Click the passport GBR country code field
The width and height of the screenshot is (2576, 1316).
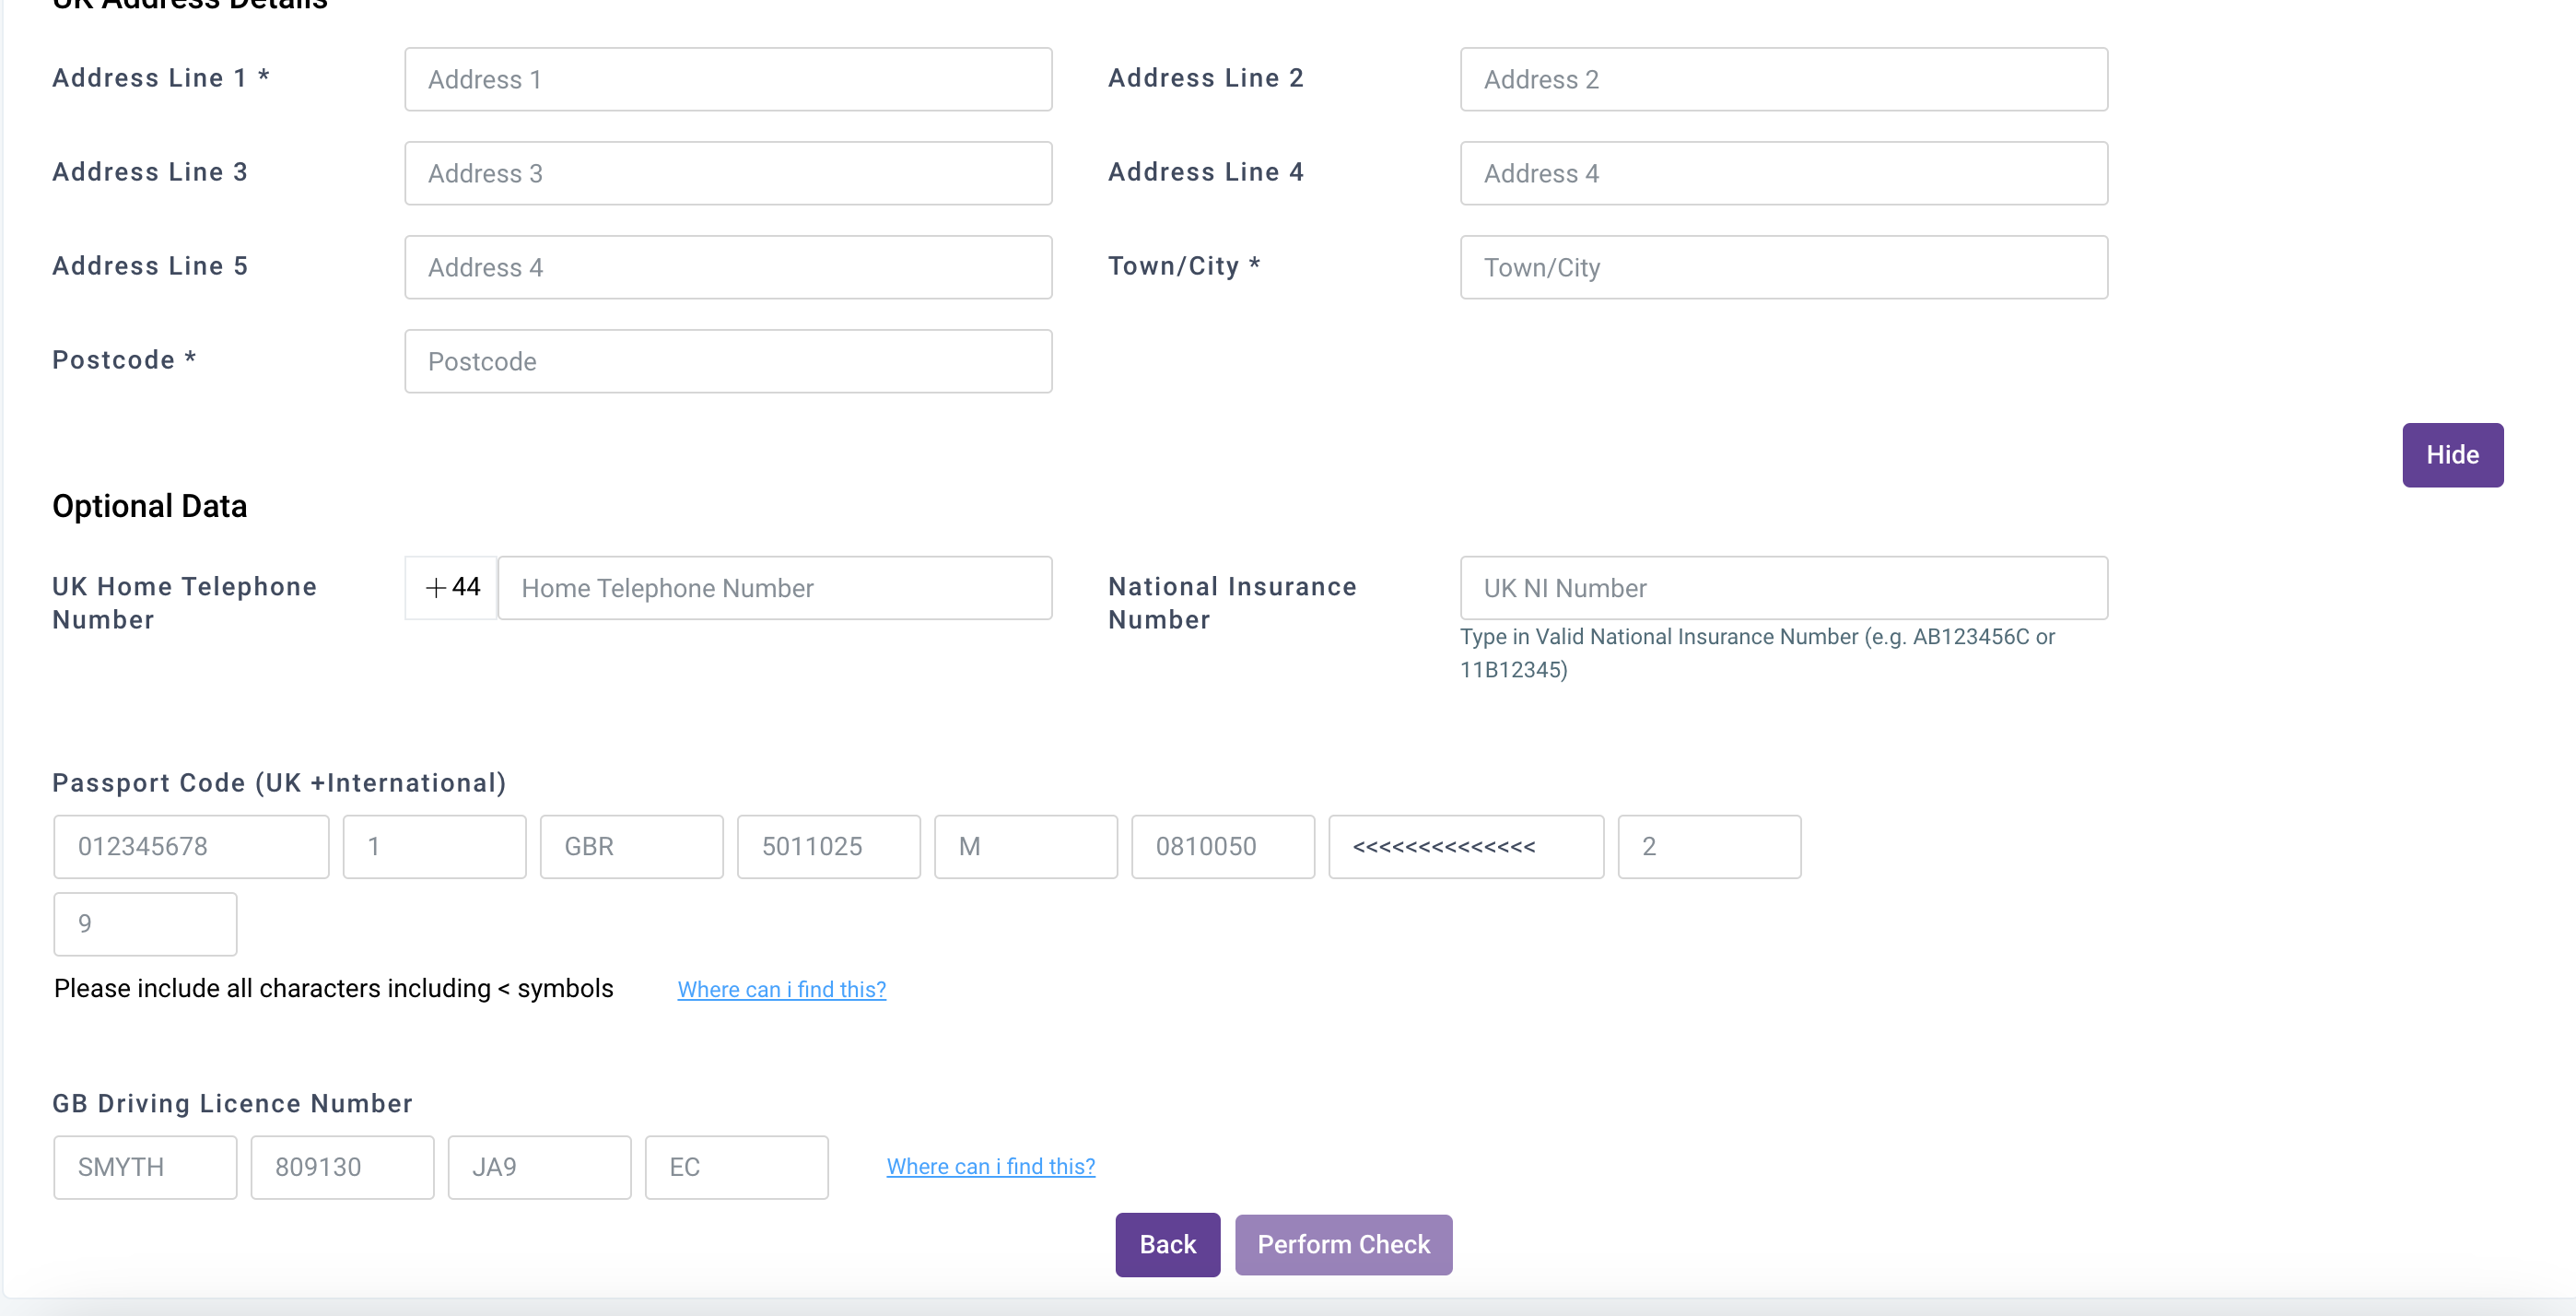pyautogui.click(x=631, y=846)
